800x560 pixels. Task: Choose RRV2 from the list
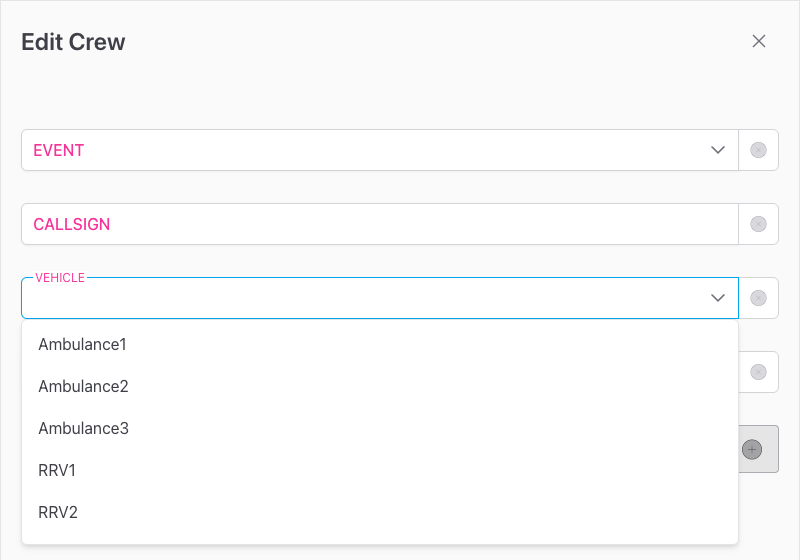click(x=58, y=512)
